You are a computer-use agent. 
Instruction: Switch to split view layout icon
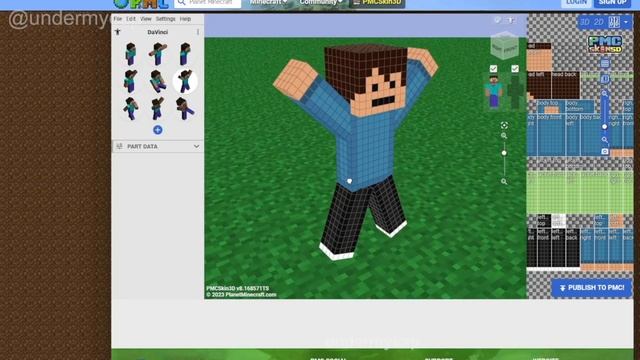point(614,22)
